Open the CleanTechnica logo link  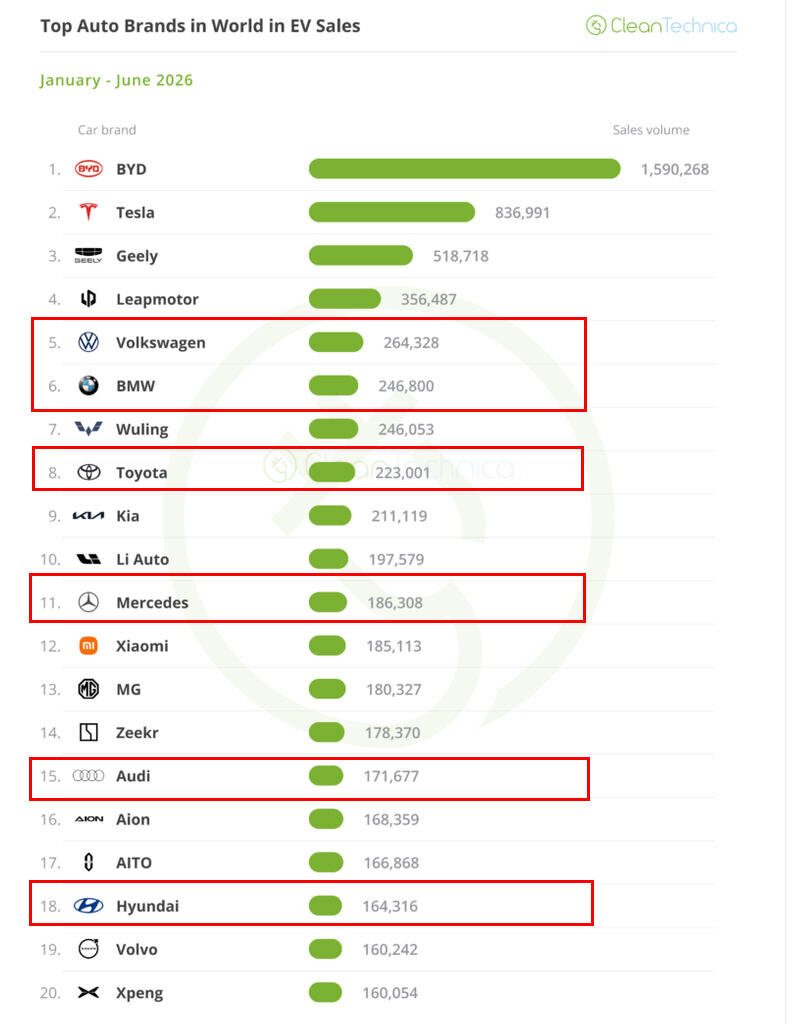[x=661, y=25]
